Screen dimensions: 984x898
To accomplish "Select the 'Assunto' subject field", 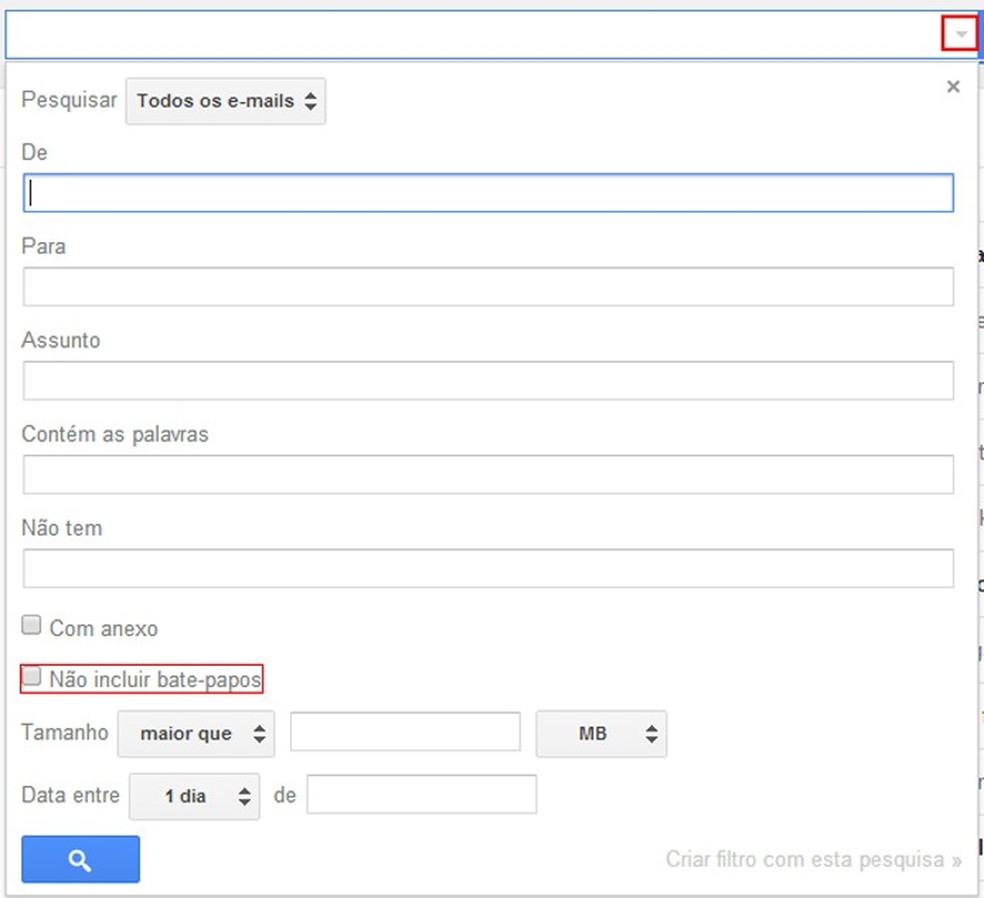I will (x=488, y=380).
